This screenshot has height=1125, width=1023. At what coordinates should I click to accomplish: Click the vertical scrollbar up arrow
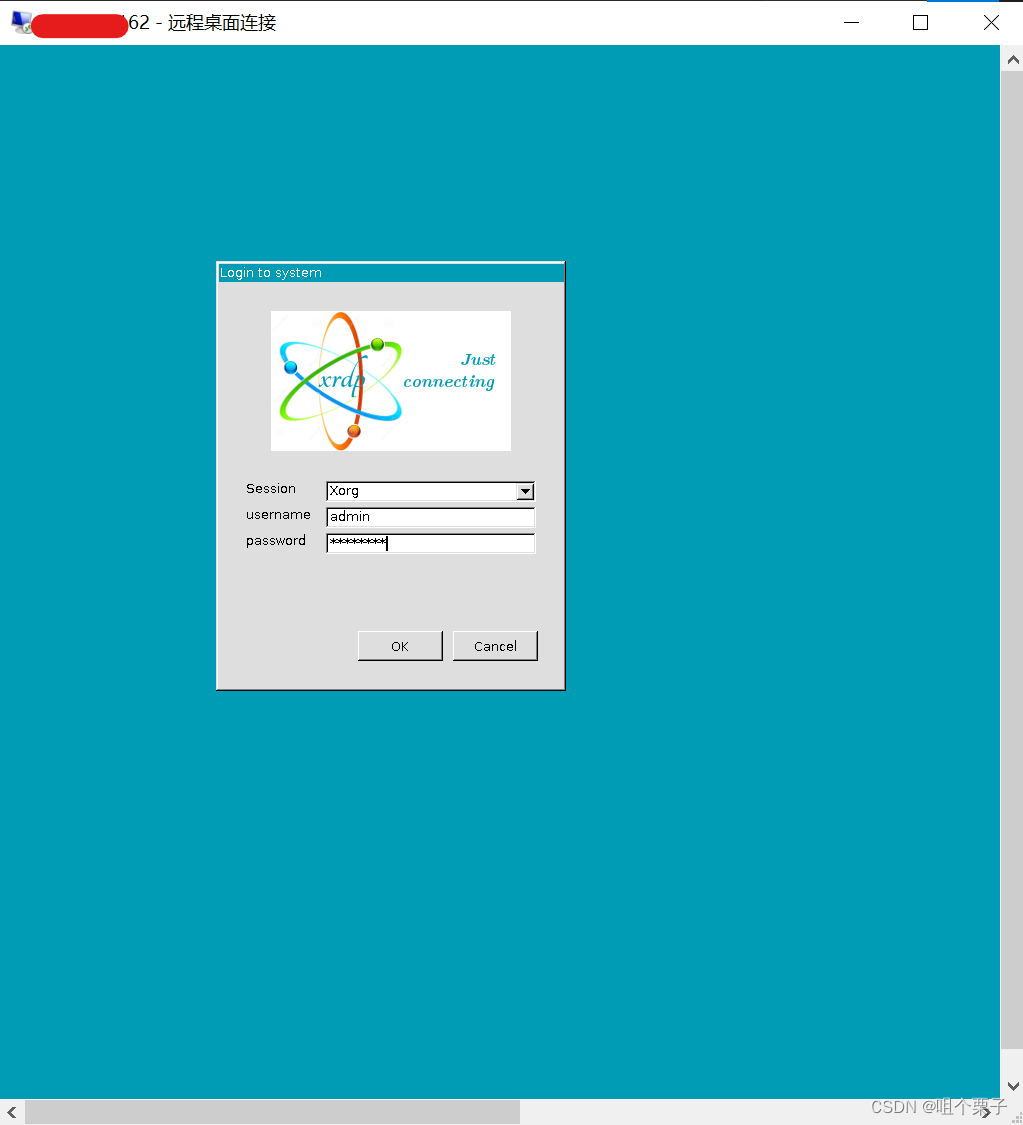pyautogui.click(x=1013, y=60)
